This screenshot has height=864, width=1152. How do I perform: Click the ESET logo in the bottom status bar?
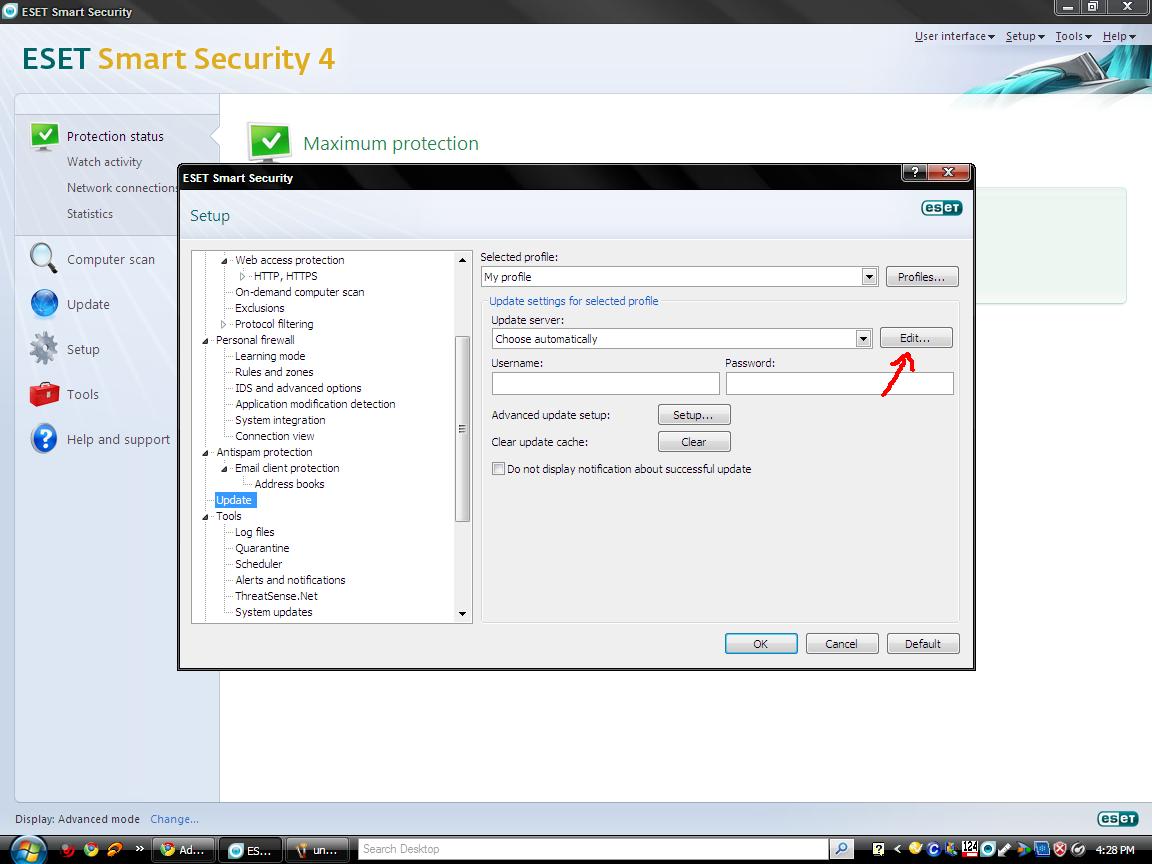(1117, 818)
